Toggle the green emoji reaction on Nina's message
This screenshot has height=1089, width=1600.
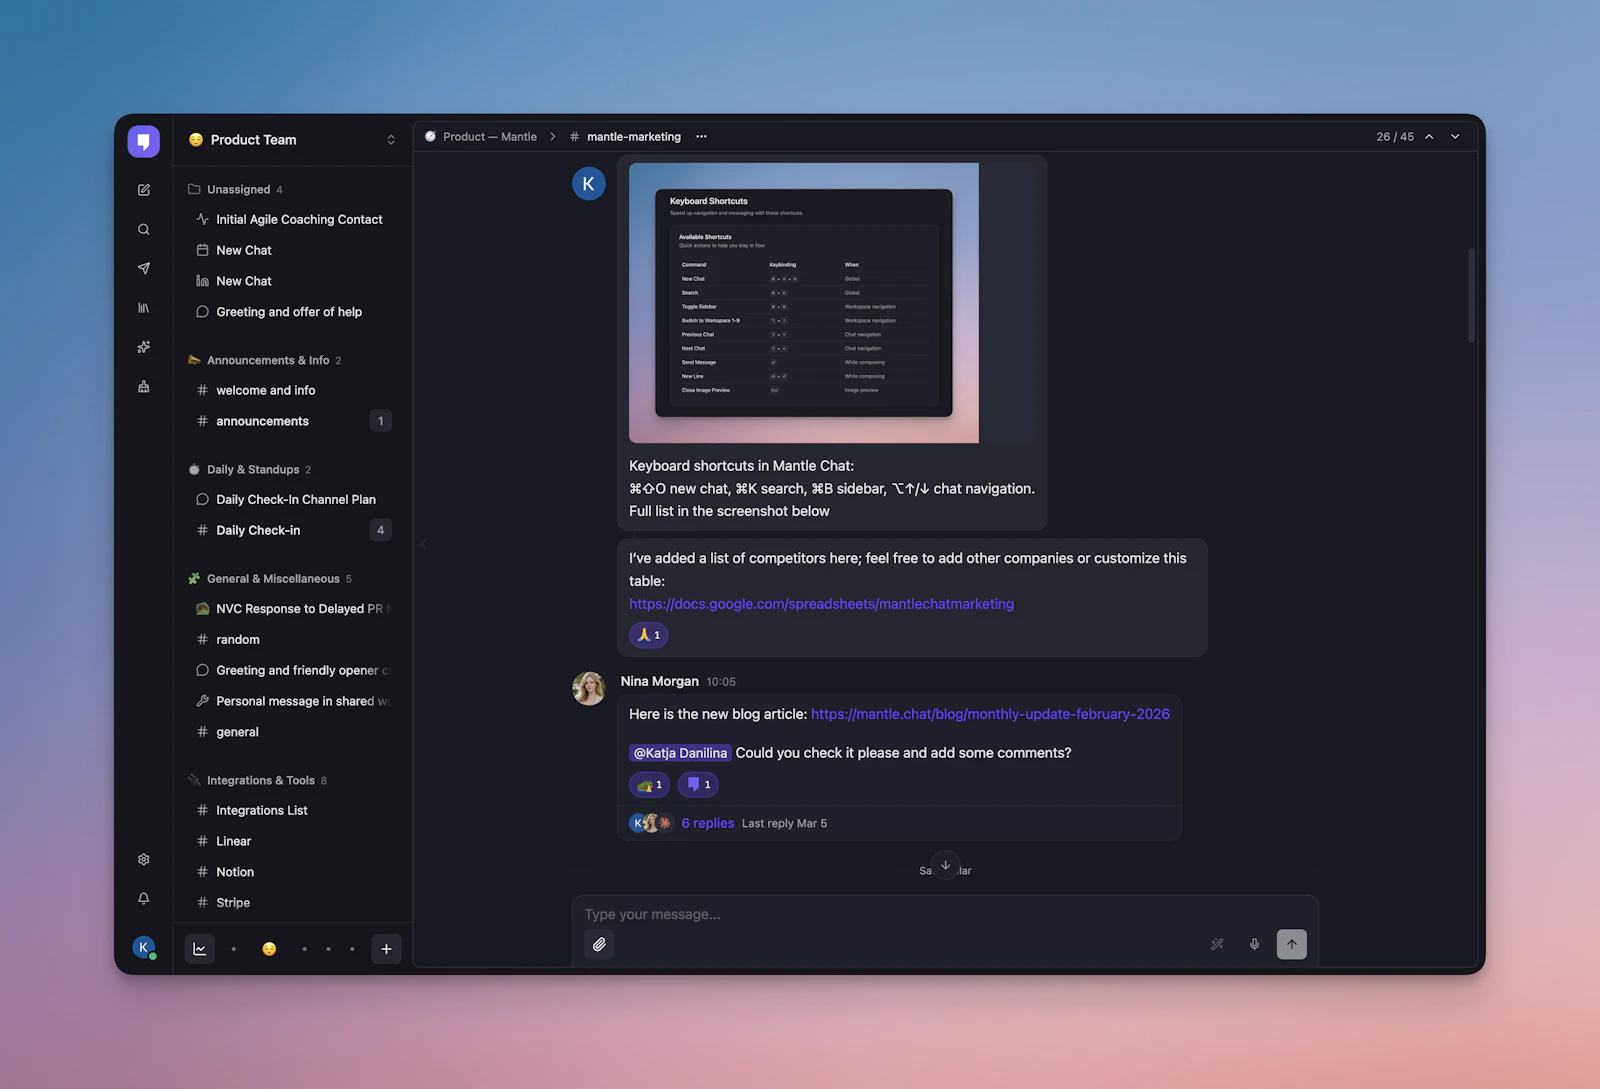[x=650, y=785]
